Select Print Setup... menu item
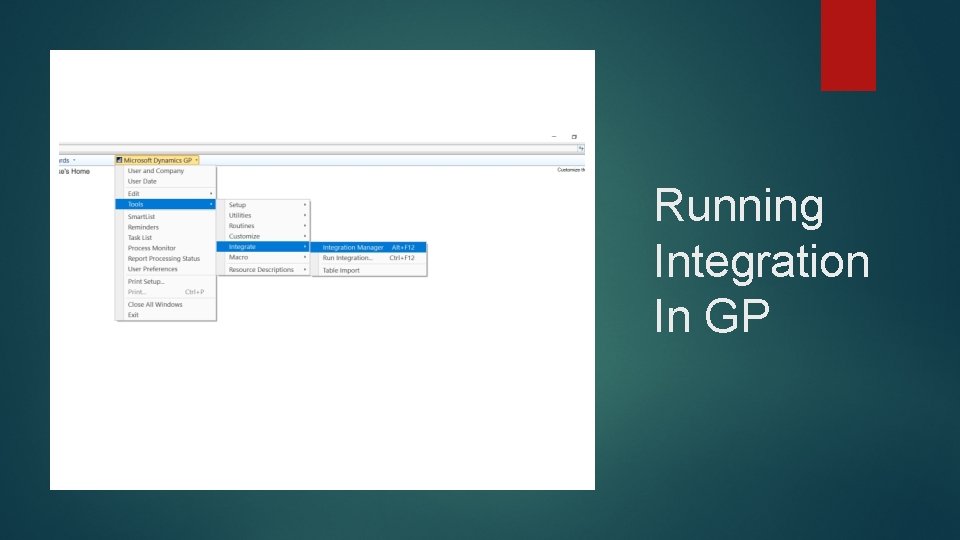This screenshot has height=540, width=960. pos(166,282)
